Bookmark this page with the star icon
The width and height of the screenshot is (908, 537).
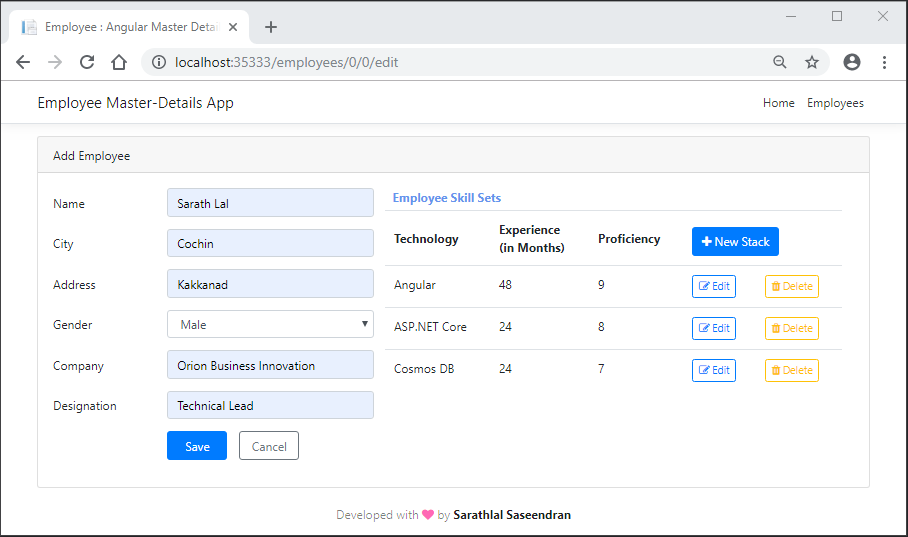(x=812, y=62)
